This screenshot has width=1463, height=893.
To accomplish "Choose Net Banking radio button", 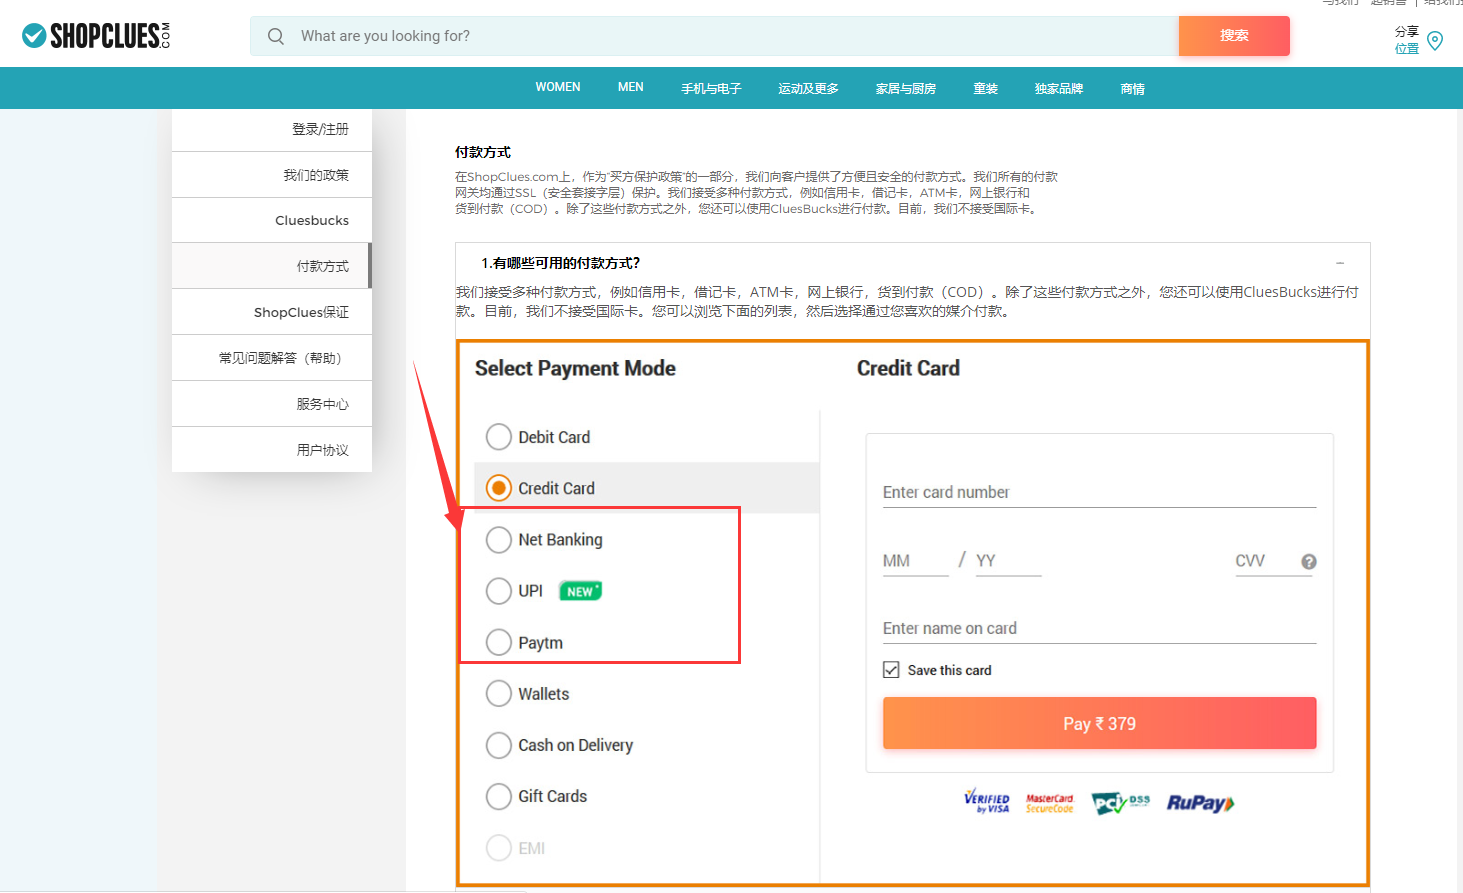I will pyautogui.click(x=499, y=540).
